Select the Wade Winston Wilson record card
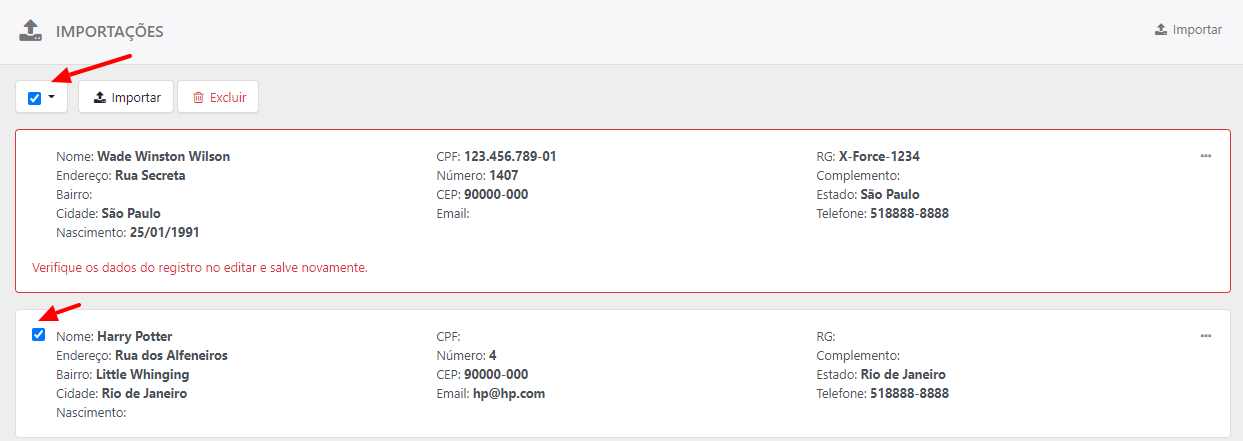1243x441 pixels. 623,210
